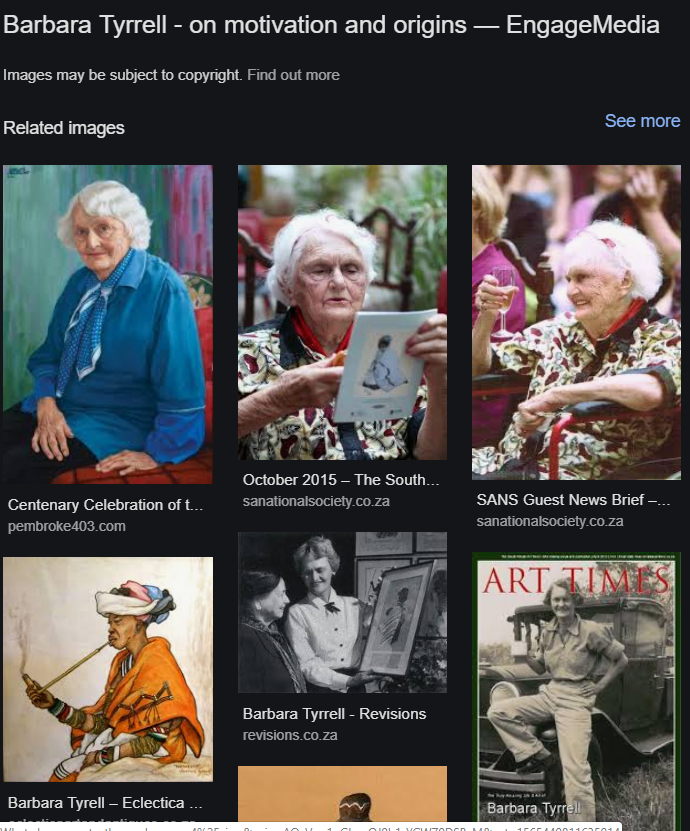The height and width of the screenshot is (831, 690).
Task: Open the photo of woman holding a wine glass
Action: point(576,322)
